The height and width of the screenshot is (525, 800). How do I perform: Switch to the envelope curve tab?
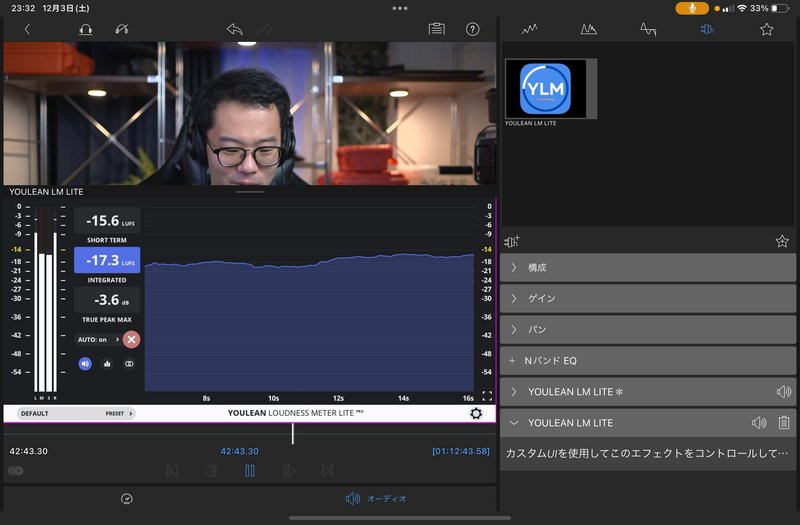click(648, 30)
